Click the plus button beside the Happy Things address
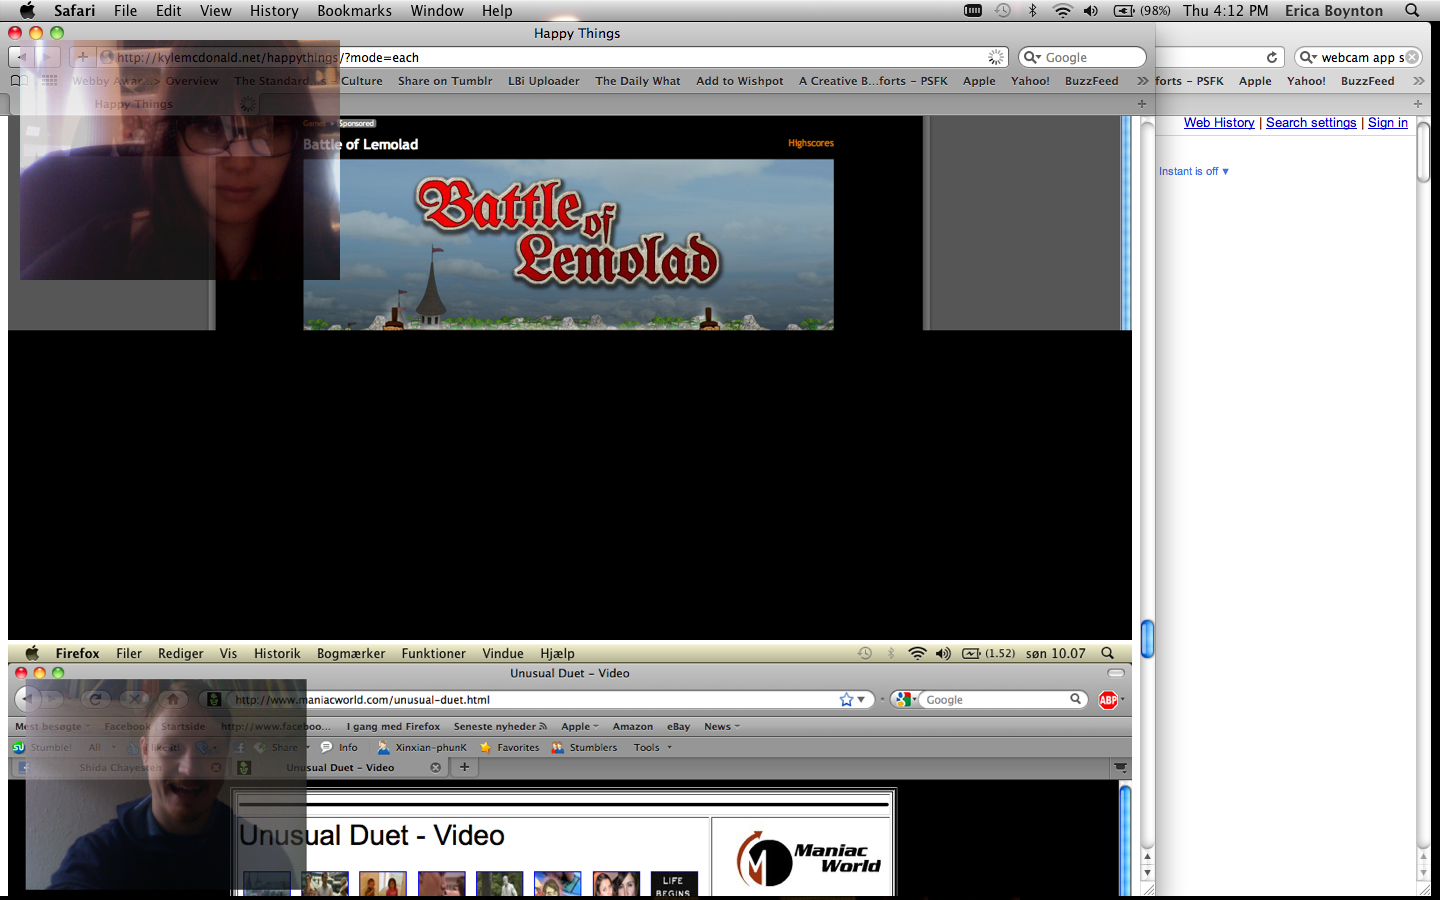 click(82, 57)
